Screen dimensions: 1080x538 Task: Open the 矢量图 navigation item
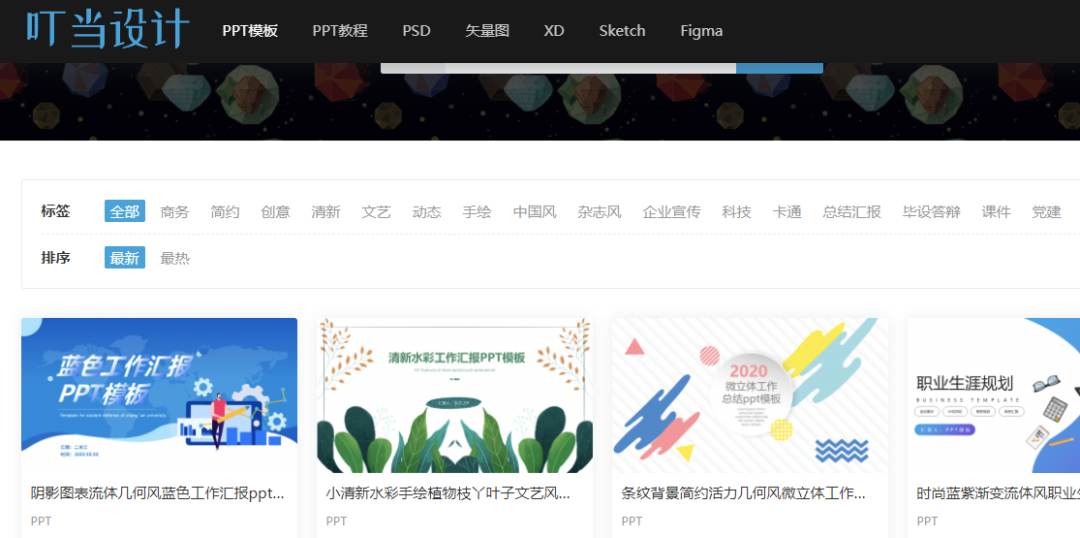(487, 30)
